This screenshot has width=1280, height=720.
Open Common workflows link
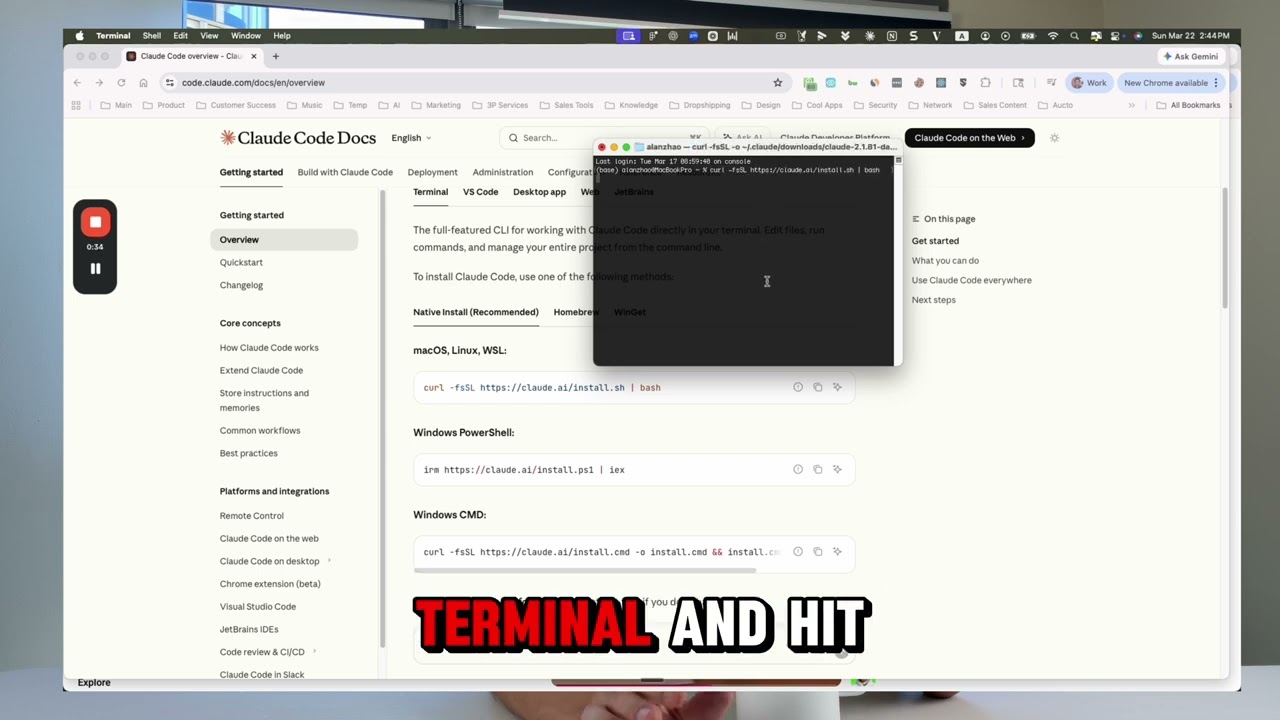(260, 431)
